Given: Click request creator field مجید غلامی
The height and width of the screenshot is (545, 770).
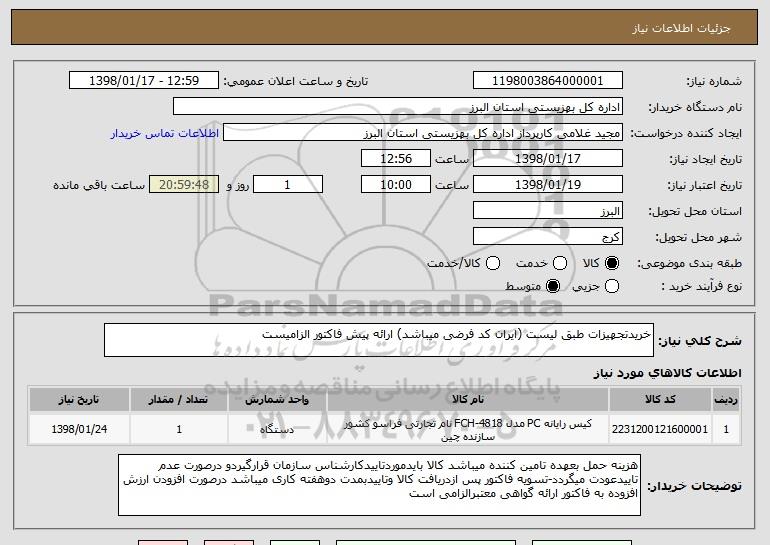Looking at the screenshot, I should point(423,133).
